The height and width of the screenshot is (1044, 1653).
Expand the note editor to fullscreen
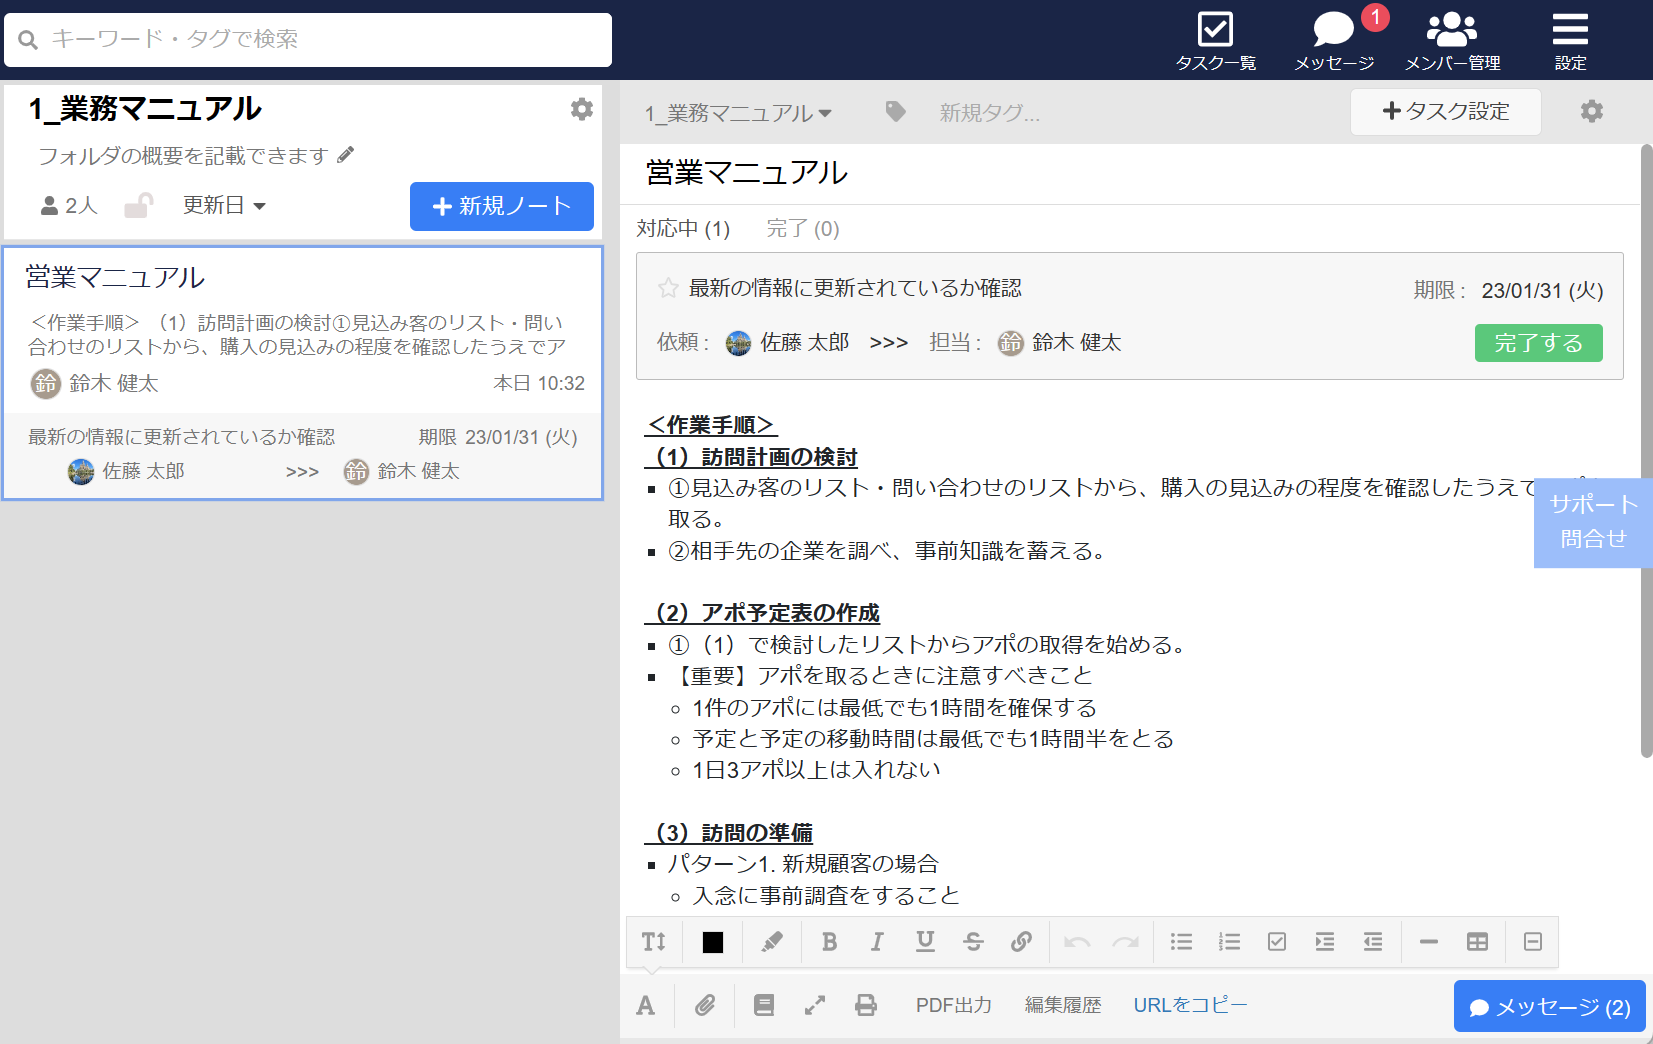tap(815, 1005)
